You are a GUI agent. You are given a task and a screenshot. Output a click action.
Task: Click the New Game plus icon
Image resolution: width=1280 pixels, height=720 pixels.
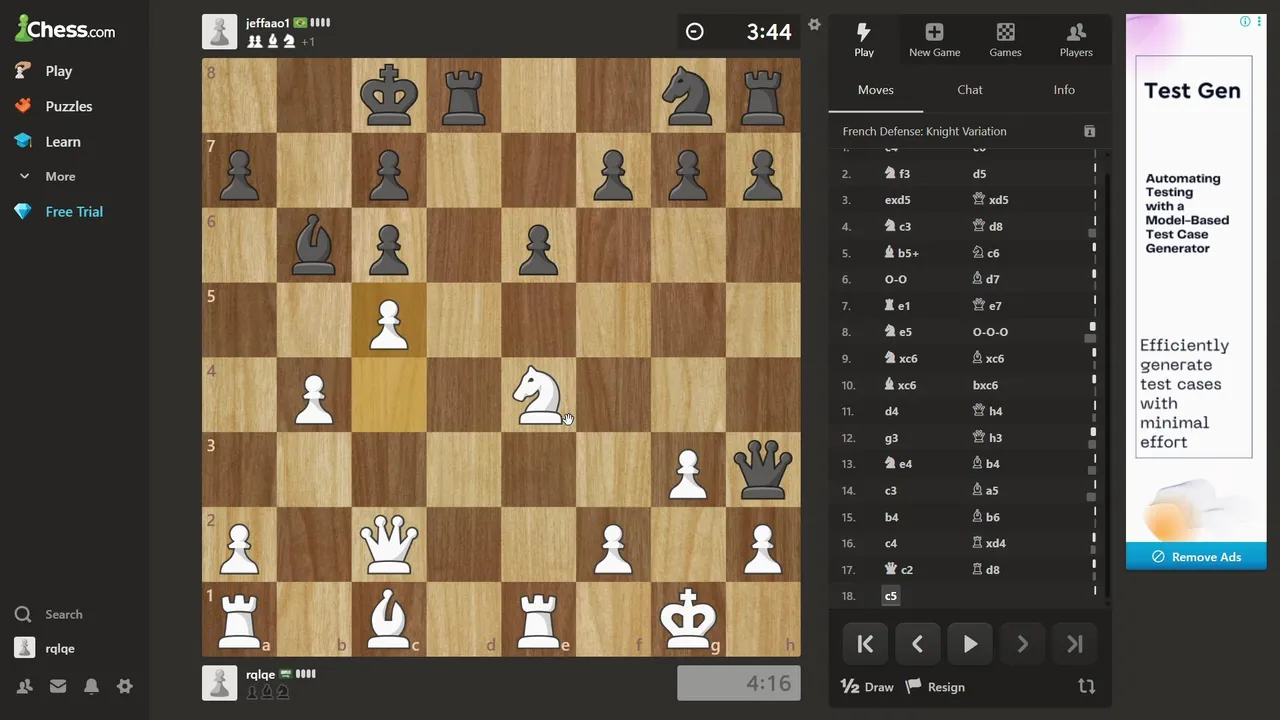(x=934, y=40)
